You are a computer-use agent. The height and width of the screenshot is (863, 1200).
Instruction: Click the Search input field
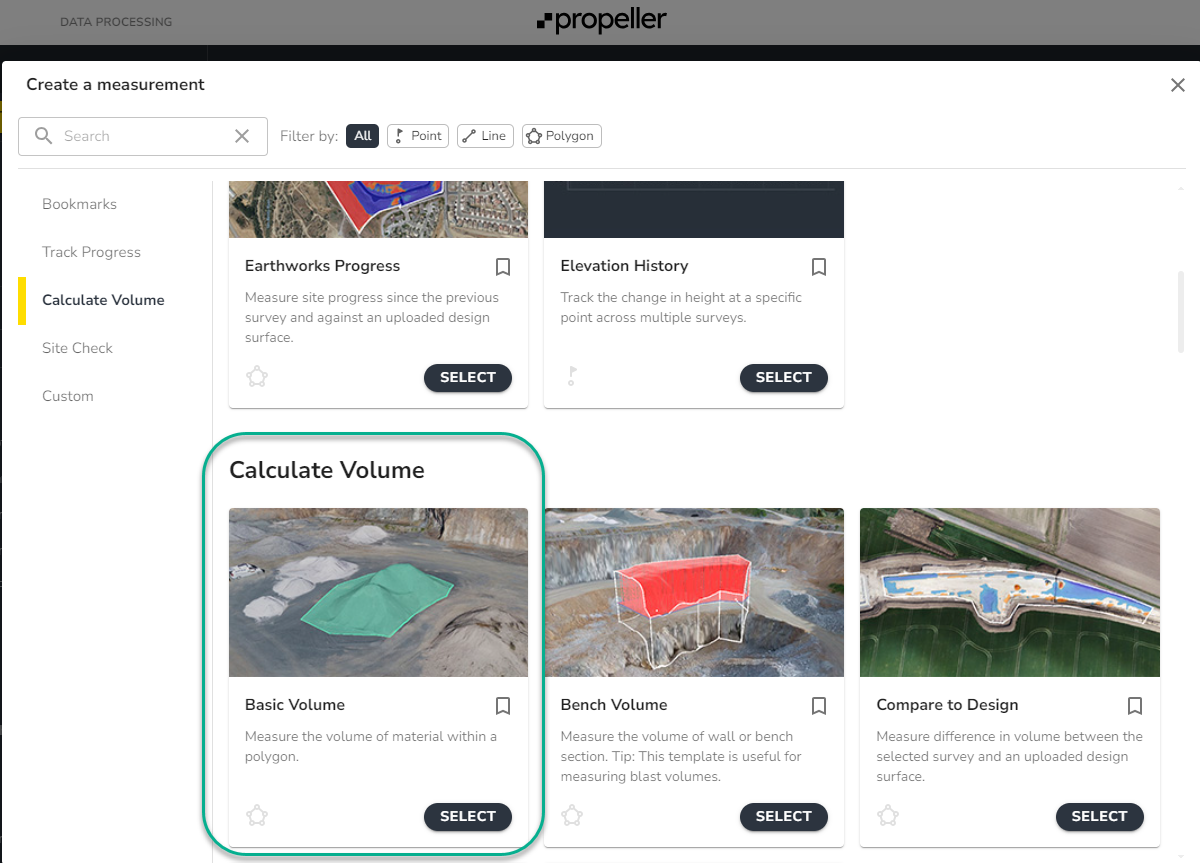click(143, 136)
